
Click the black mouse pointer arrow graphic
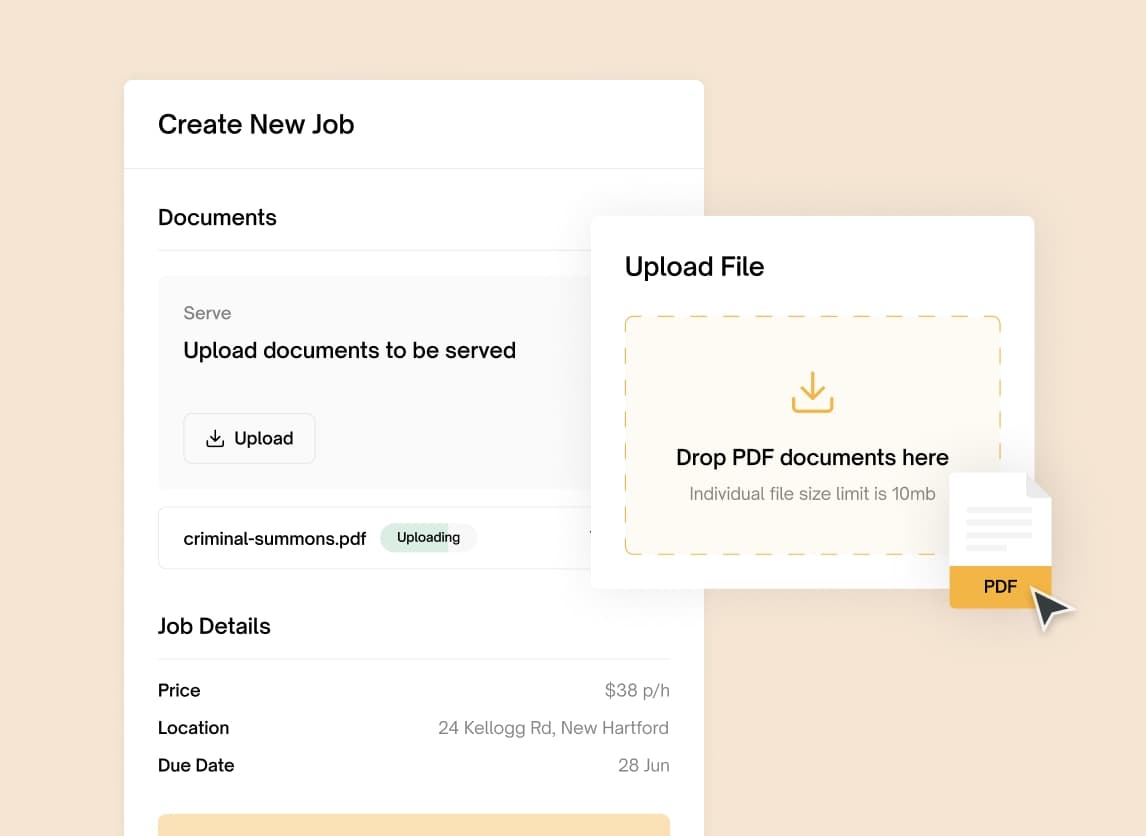point(1050,608)
